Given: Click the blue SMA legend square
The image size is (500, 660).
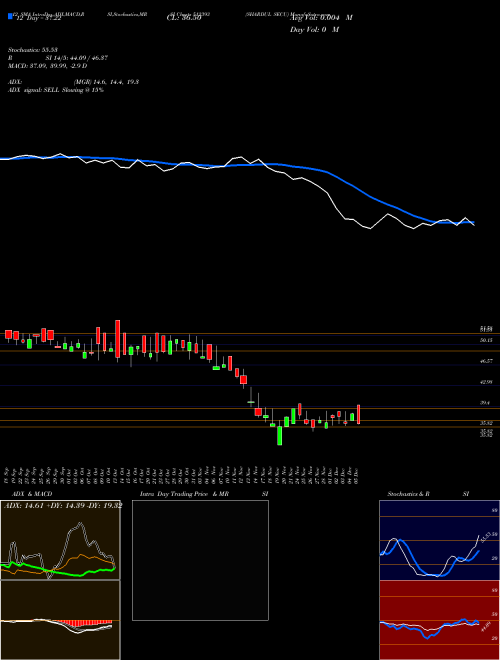Looking at the screenshot, I should click(10, 16).
